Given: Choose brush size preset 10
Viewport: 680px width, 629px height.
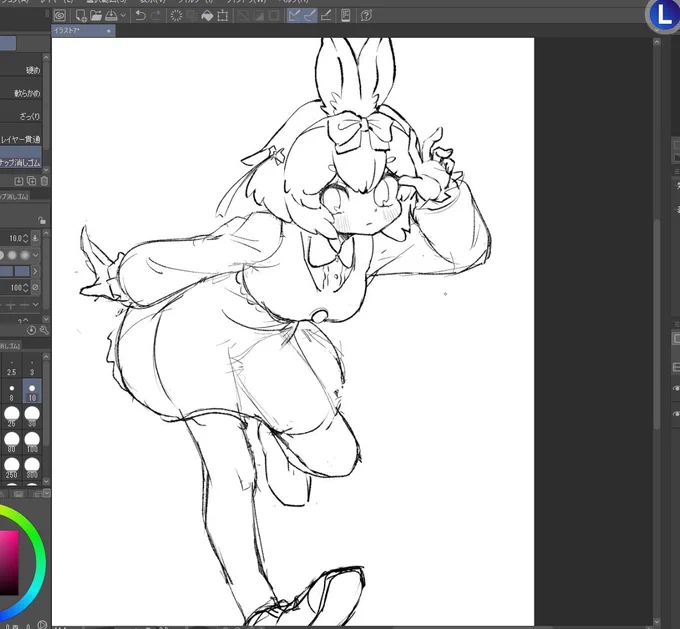Looking at the screenshot, I should click(32, 392).
